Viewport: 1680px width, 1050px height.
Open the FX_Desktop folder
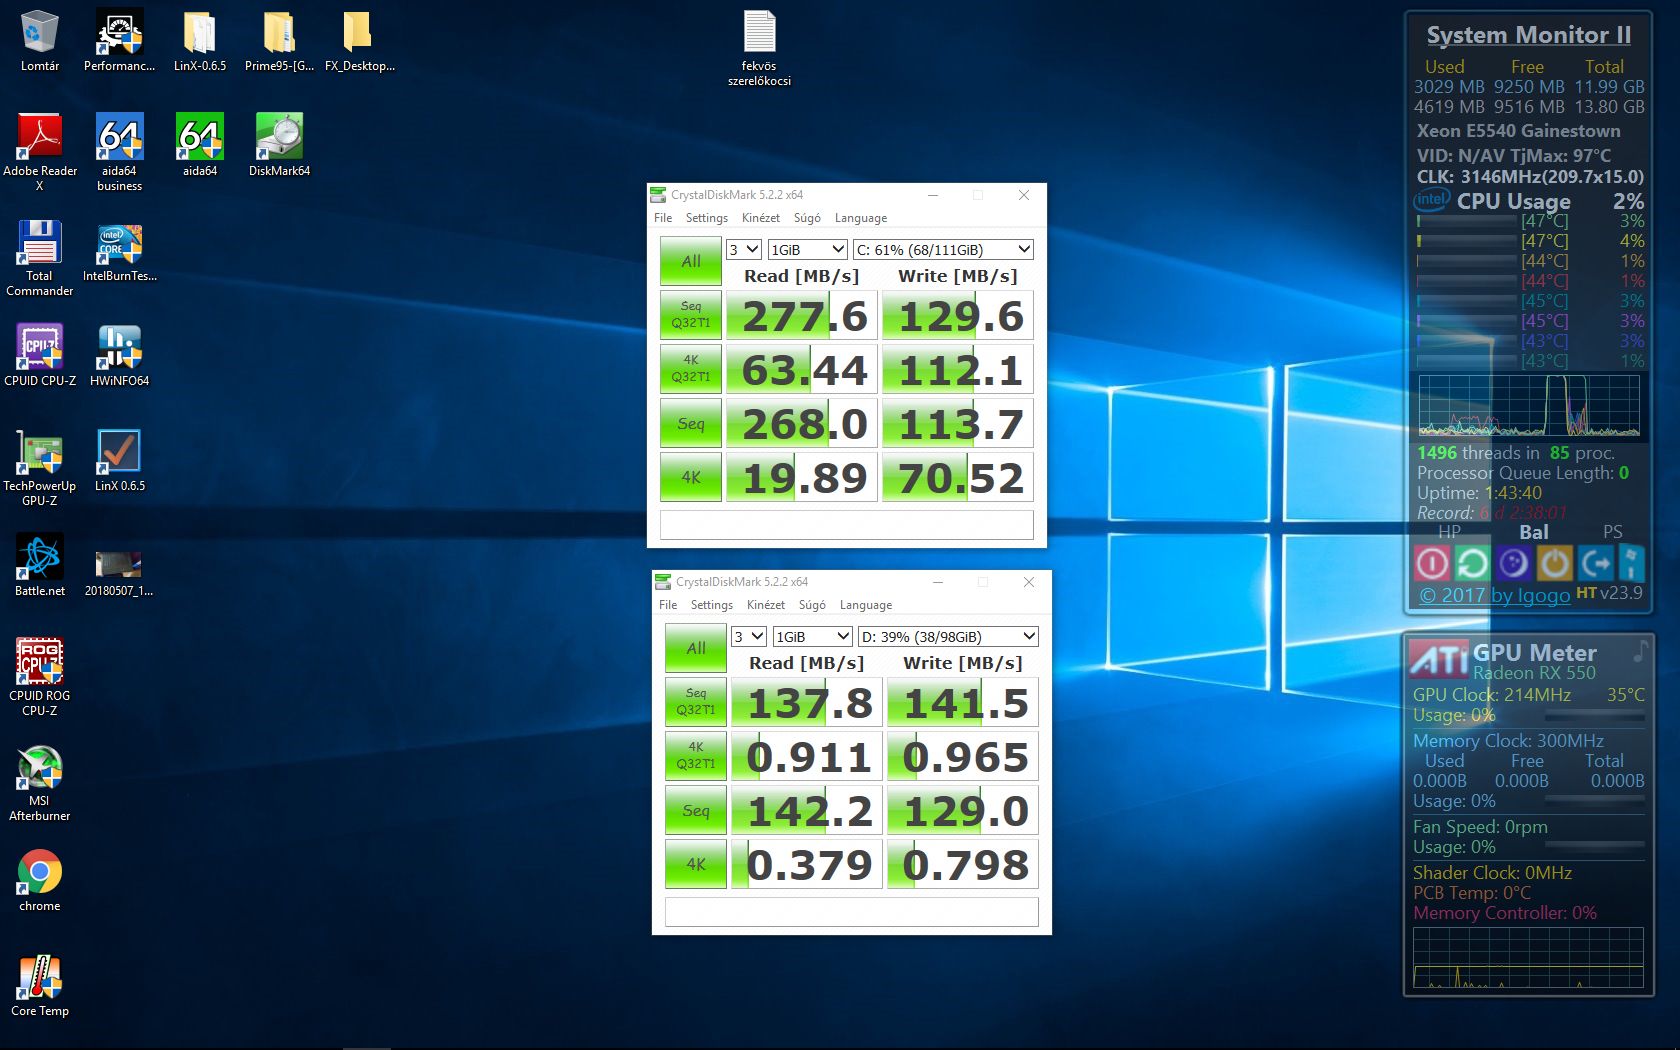(359, 40)
